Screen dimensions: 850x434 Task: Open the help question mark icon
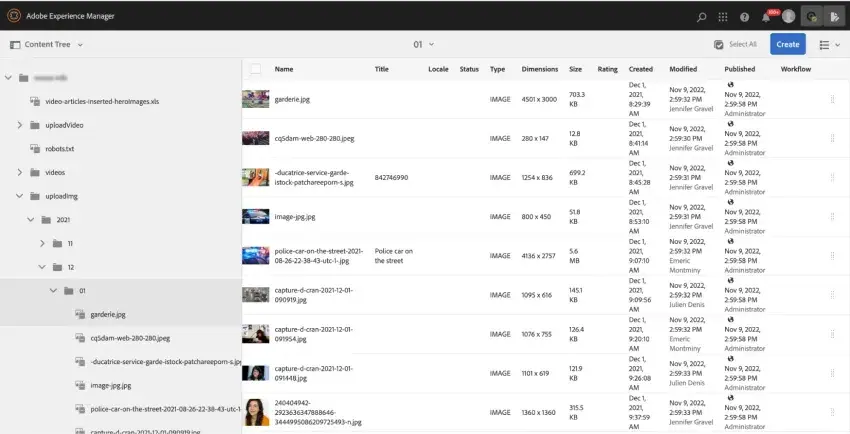coord(744,17)
